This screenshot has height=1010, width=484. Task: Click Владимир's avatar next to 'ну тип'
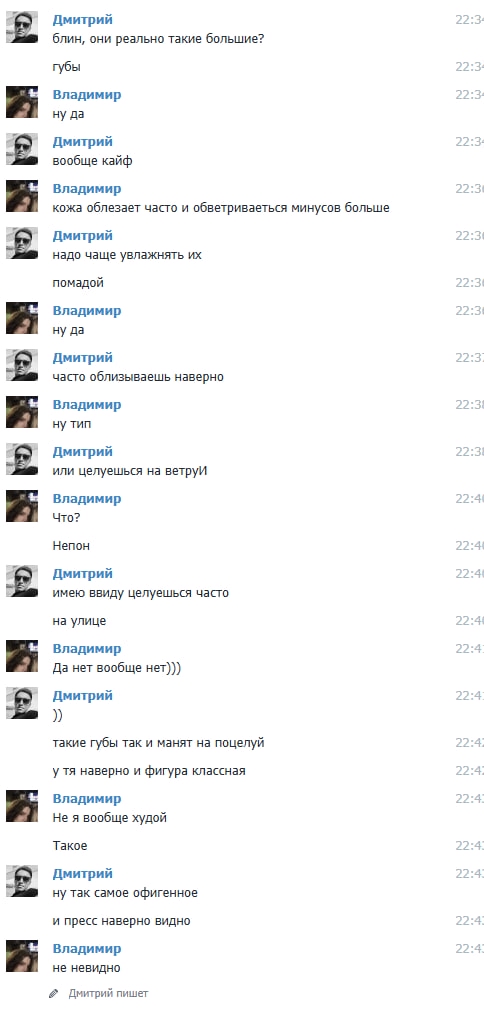point(22,412)
